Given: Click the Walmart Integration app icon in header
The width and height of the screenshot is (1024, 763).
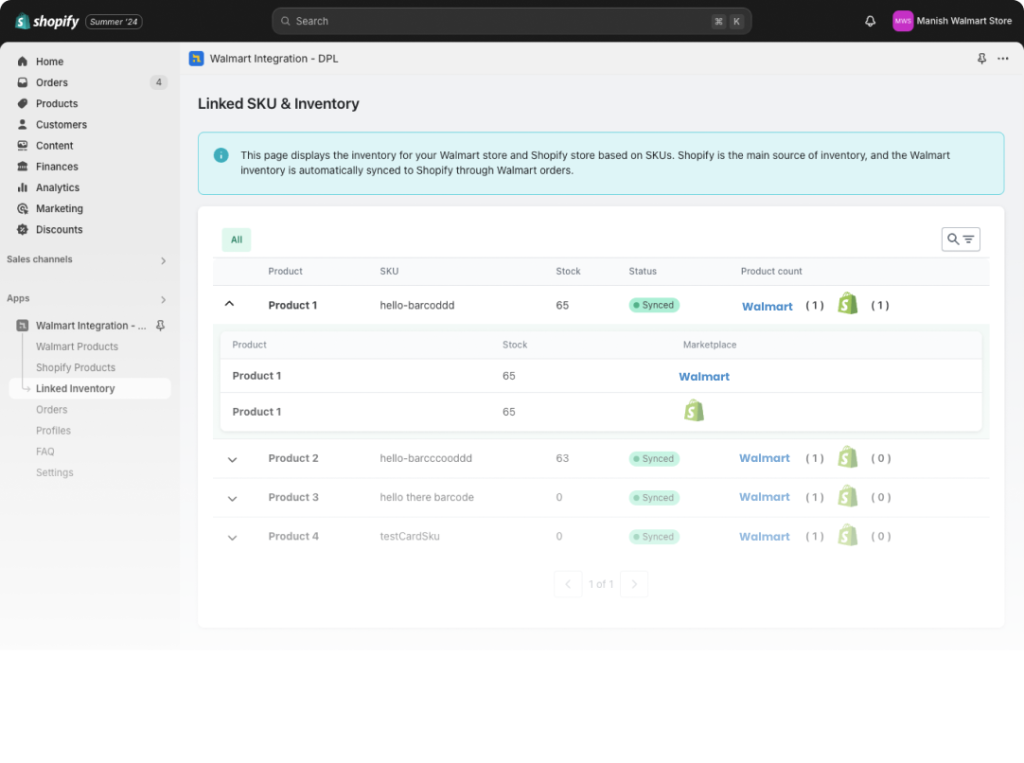Looking at the screenshot, I should [196, 59].
